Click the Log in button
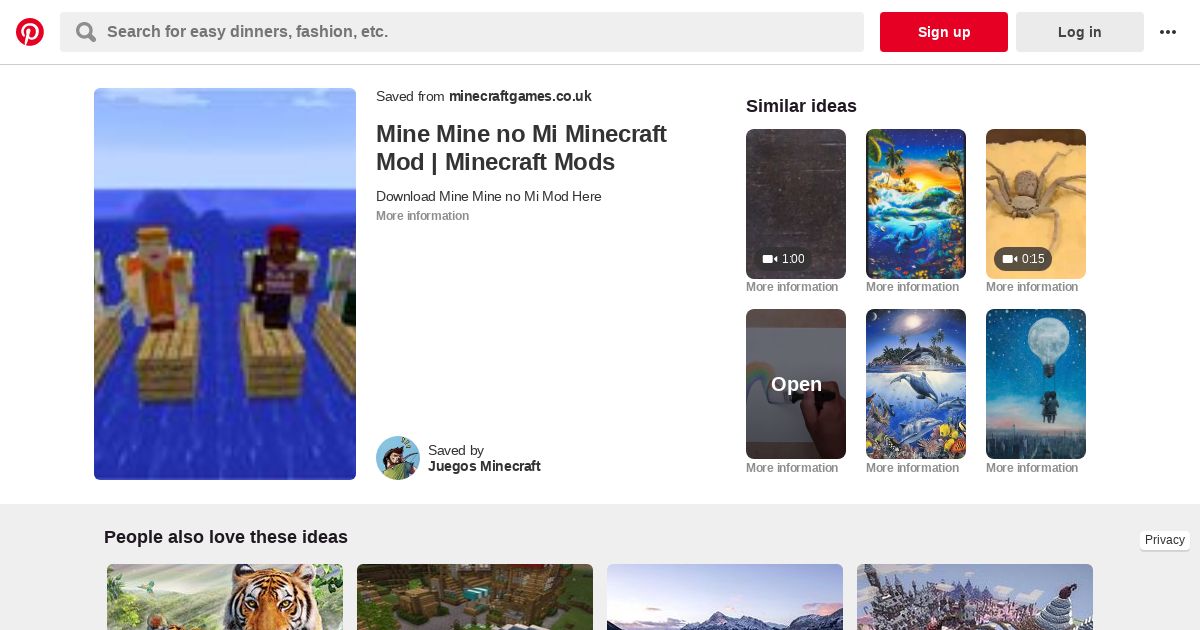Image resolution: width=1200 pixels, height=630 pixels. (x=1080, y=32)
